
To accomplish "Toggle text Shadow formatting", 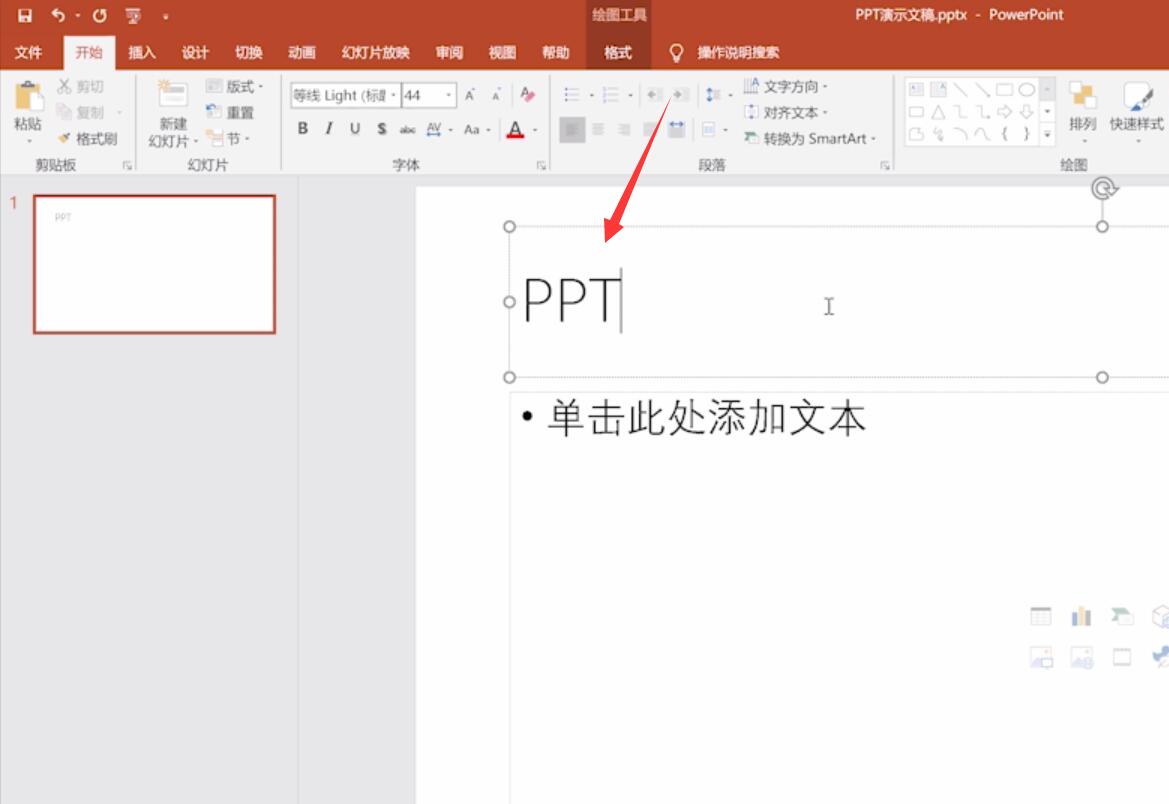I will coord(382,129).
